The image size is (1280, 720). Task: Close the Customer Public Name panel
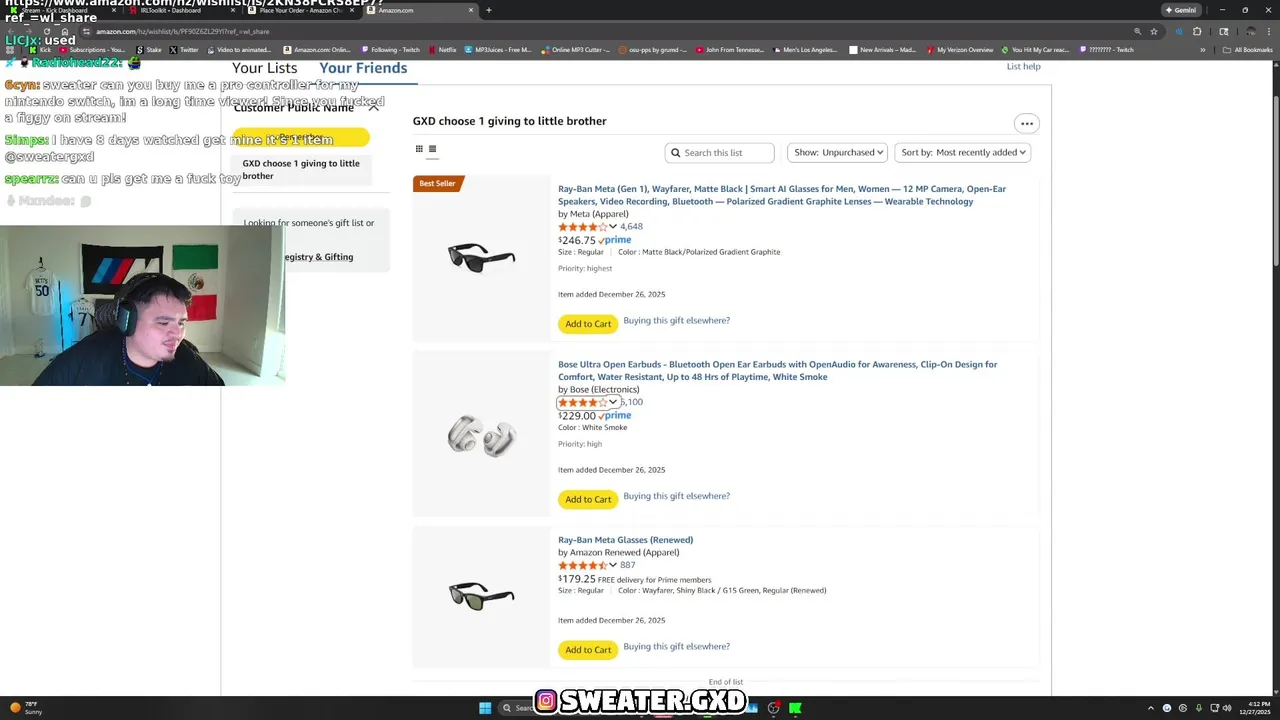pos(374,107)
